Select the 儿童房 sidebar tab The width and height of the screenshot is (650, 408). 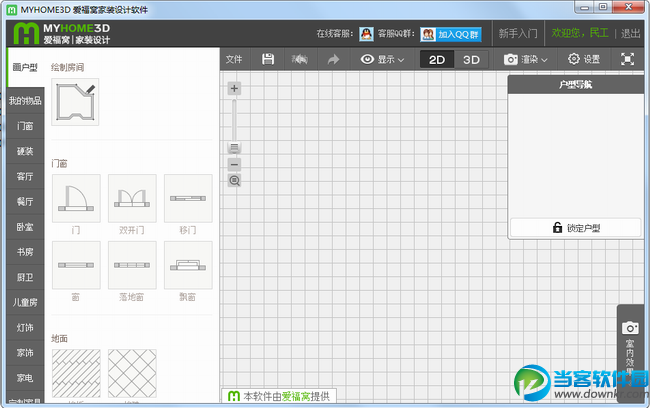25,302
